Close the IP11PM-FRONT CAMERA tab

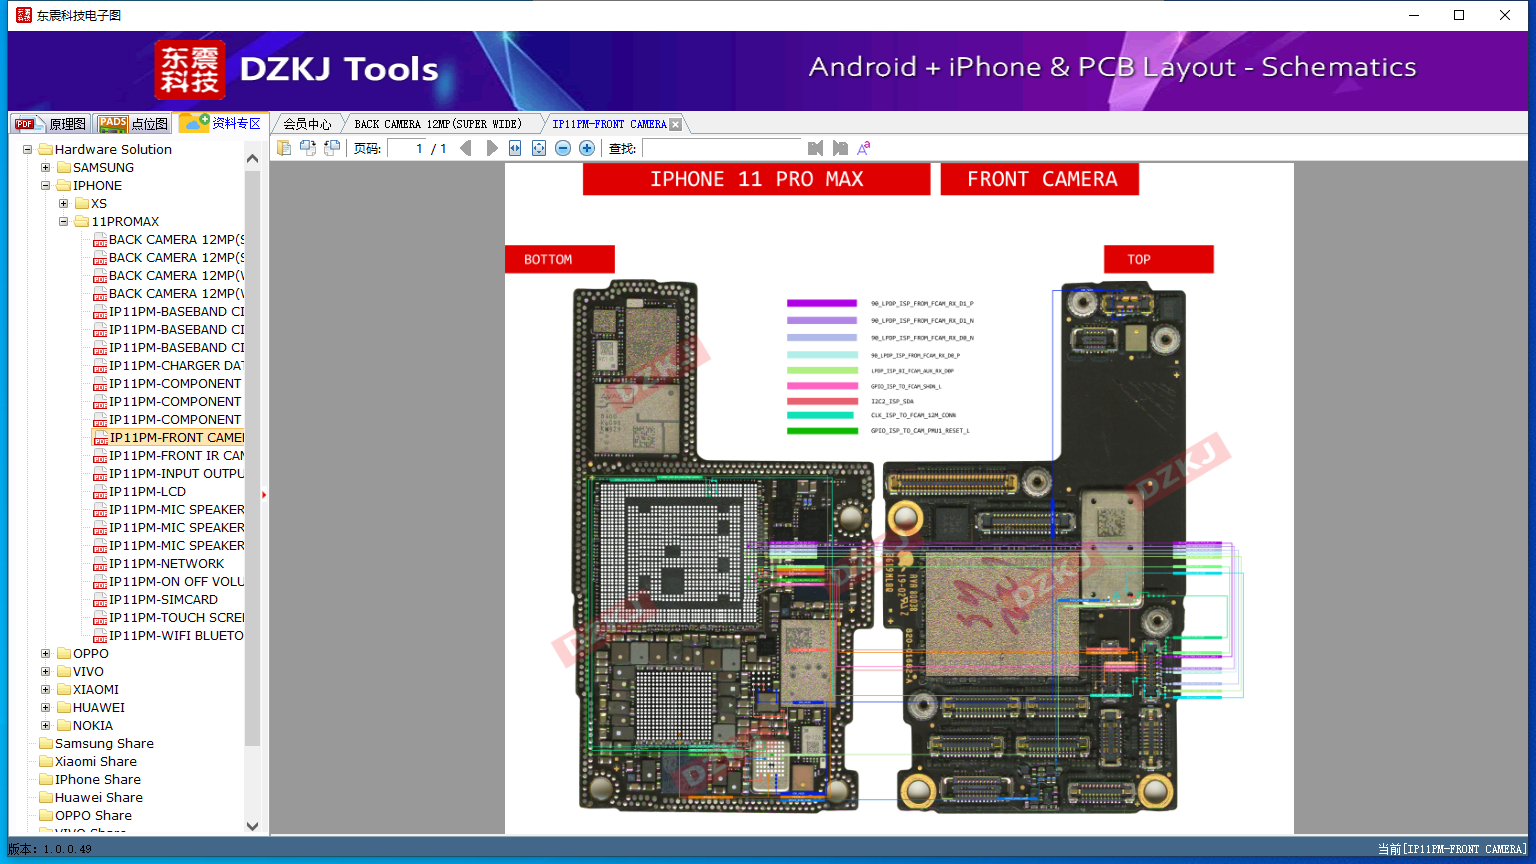(x=675, y=124)
